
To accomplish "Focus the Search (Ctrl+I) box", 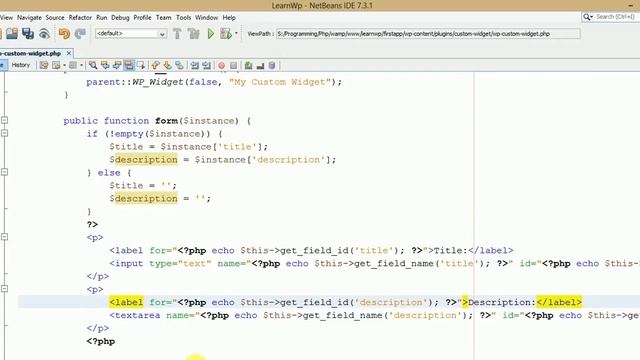I will tap(615, 17).
